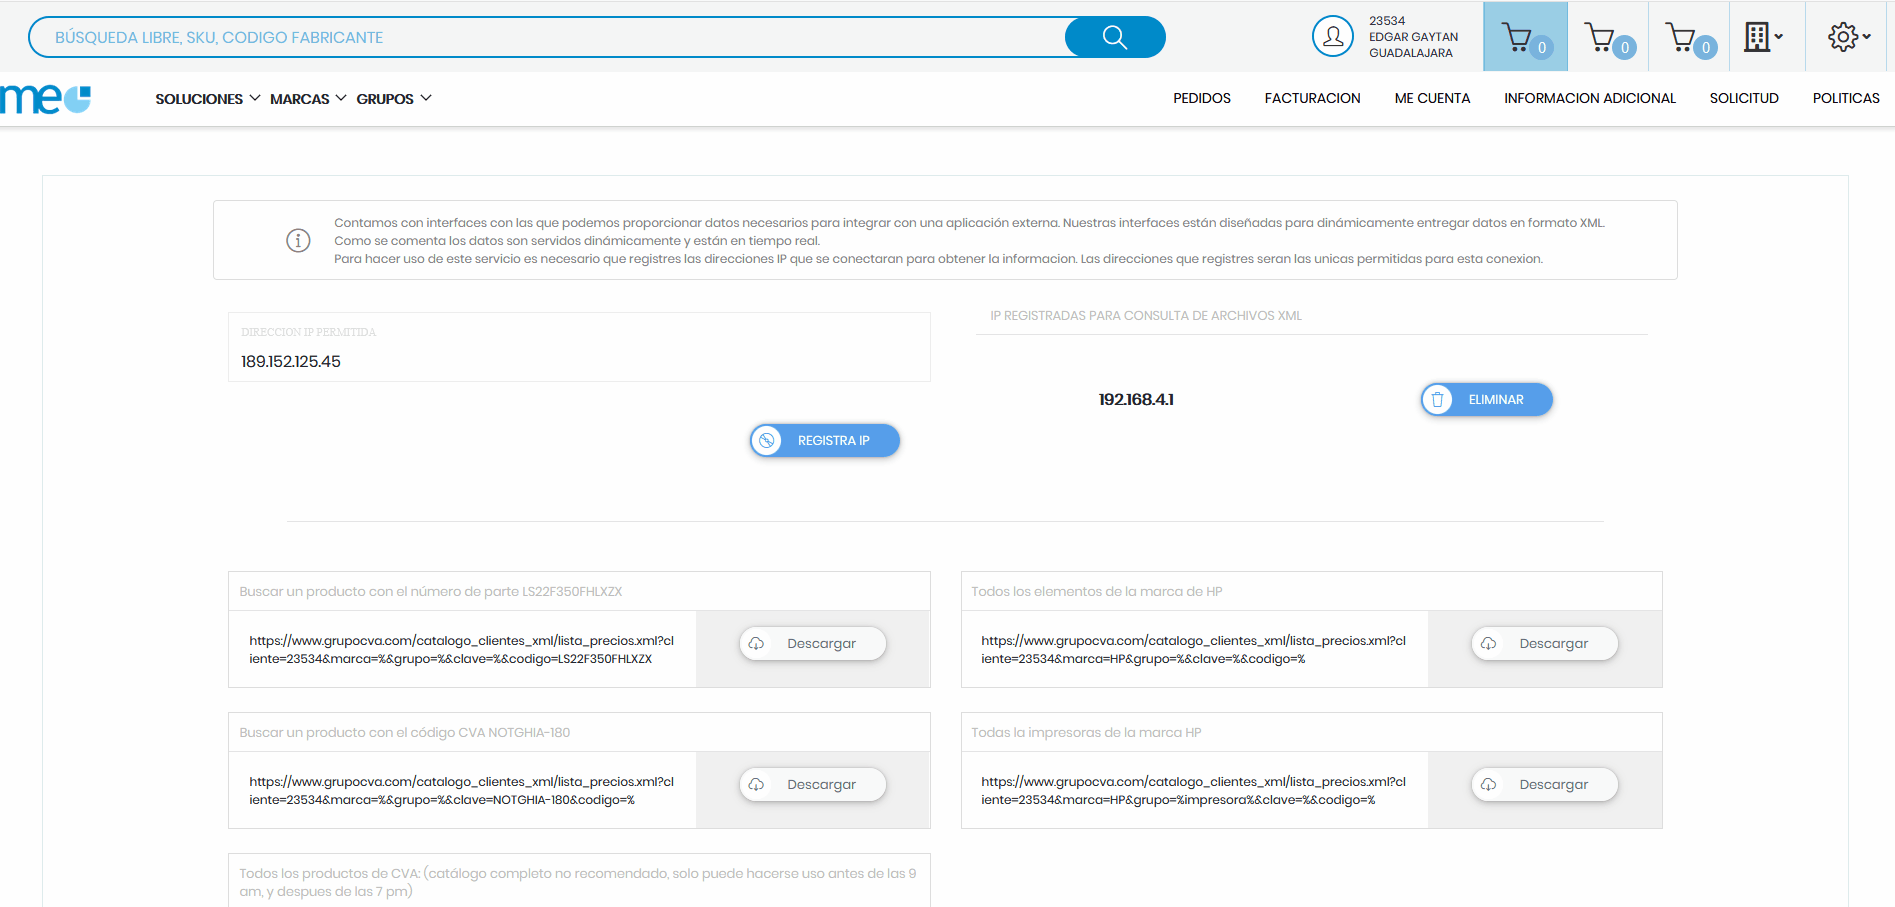Go to the FACTURACION section
The width and height of the screenshot is (1895, 907).
(x=1312, y=98)
